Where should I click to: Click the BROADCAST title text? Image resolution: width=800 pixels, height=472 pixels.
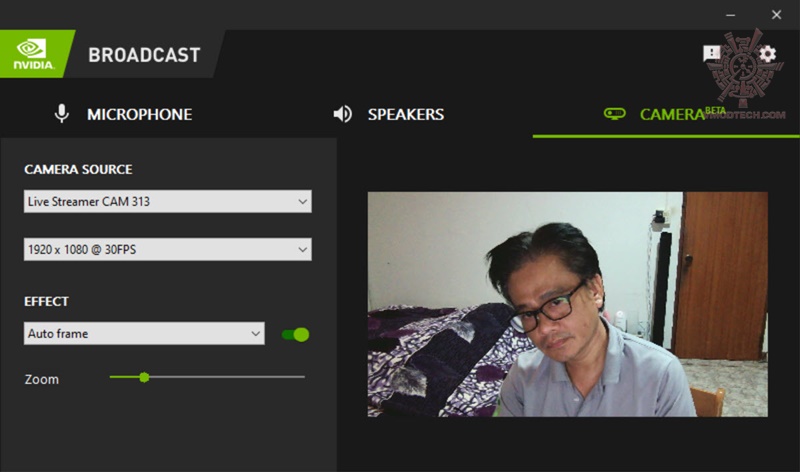pyautogui.click(x=144, y=55)
